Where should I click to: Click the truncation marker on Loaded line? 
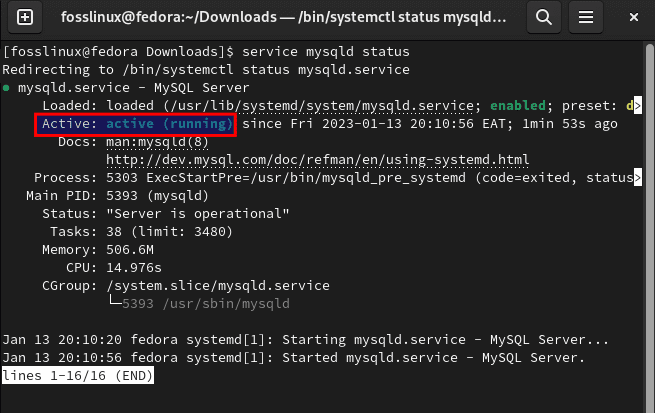pos(637,106)
